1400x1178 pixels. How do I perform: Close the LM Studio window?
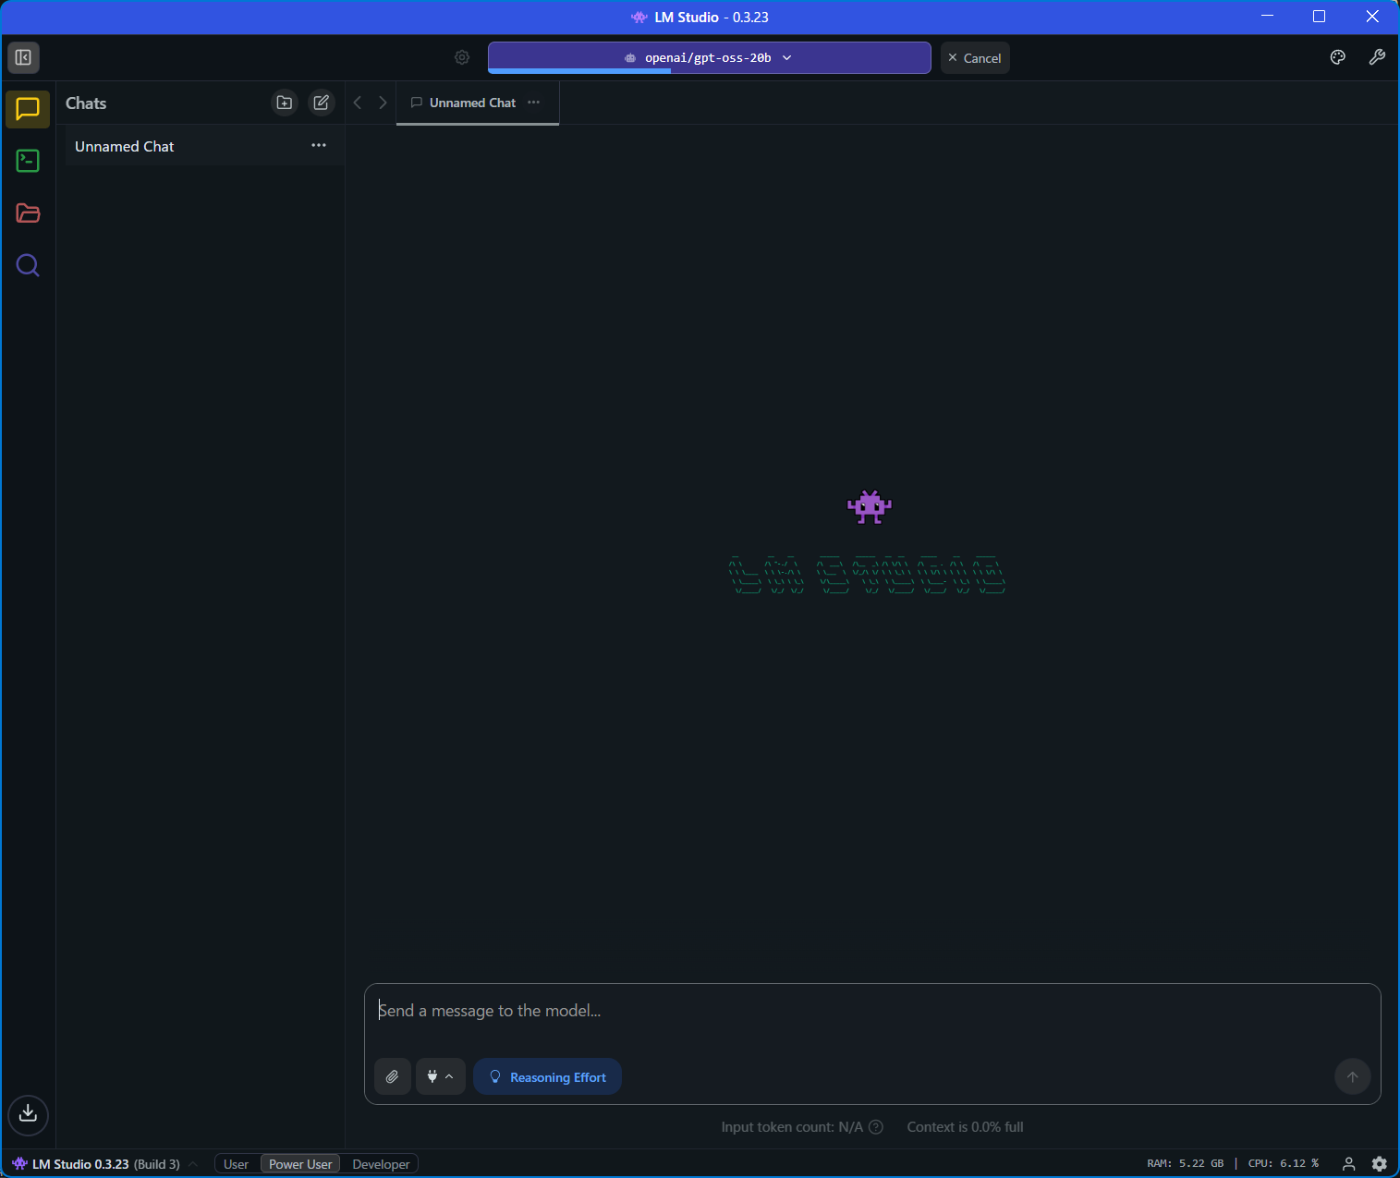(x=1372, y=16)
